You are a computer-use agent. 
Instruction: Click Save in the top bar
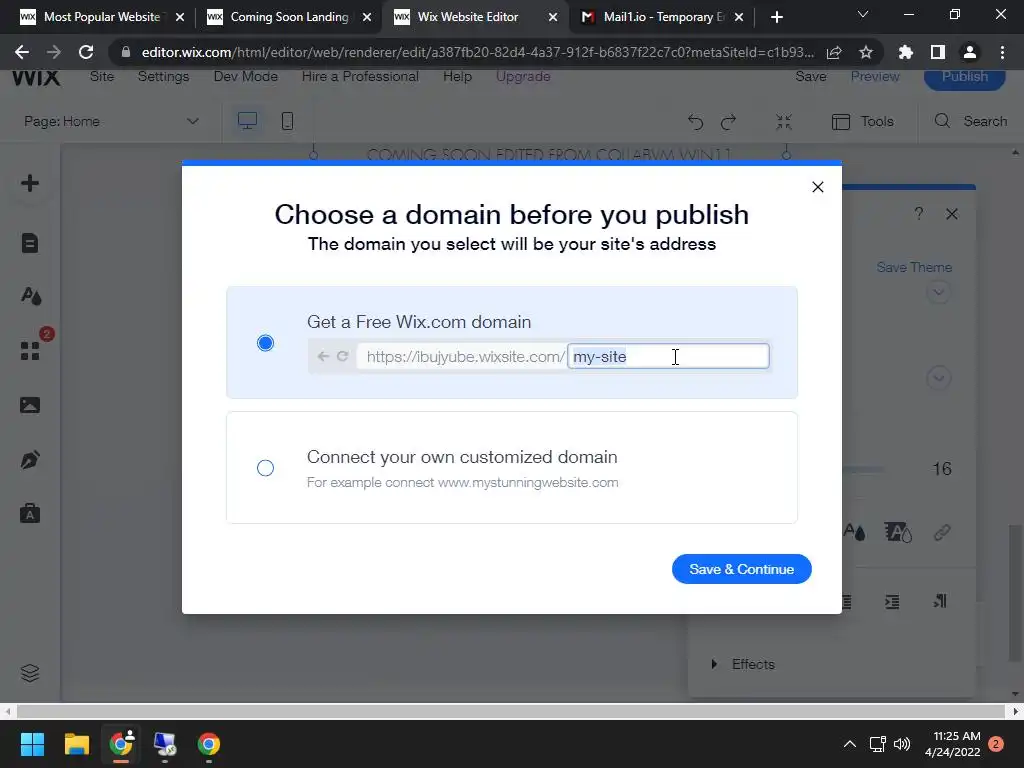coord(810,77)
